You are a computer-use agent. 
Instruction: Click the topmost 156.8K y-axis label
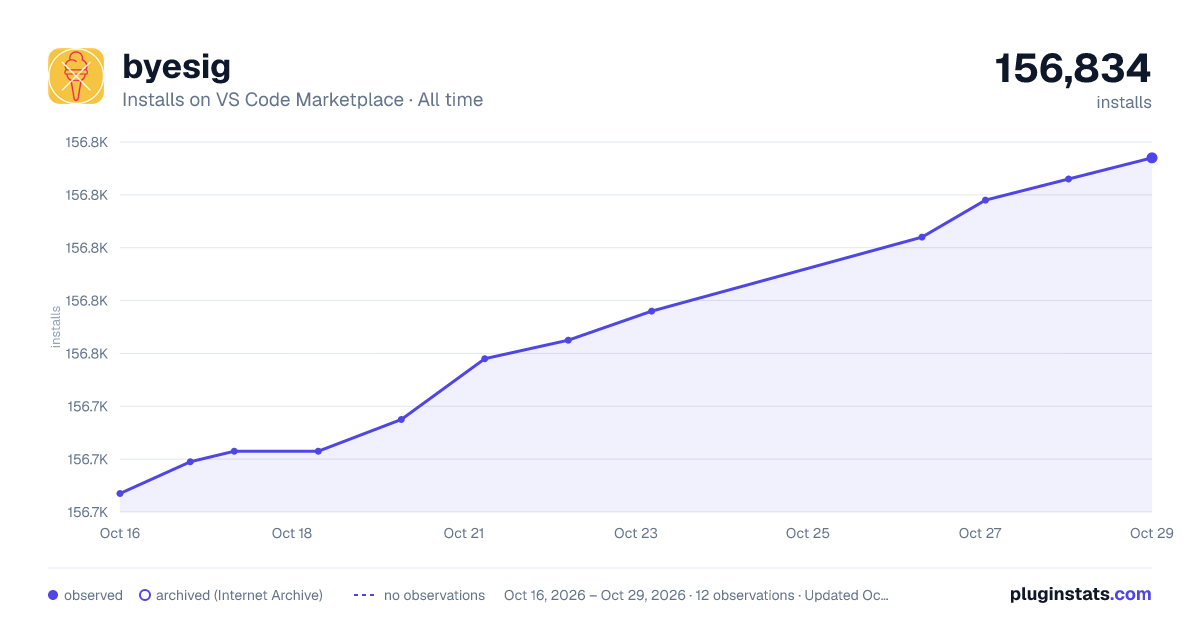(87, 142)
